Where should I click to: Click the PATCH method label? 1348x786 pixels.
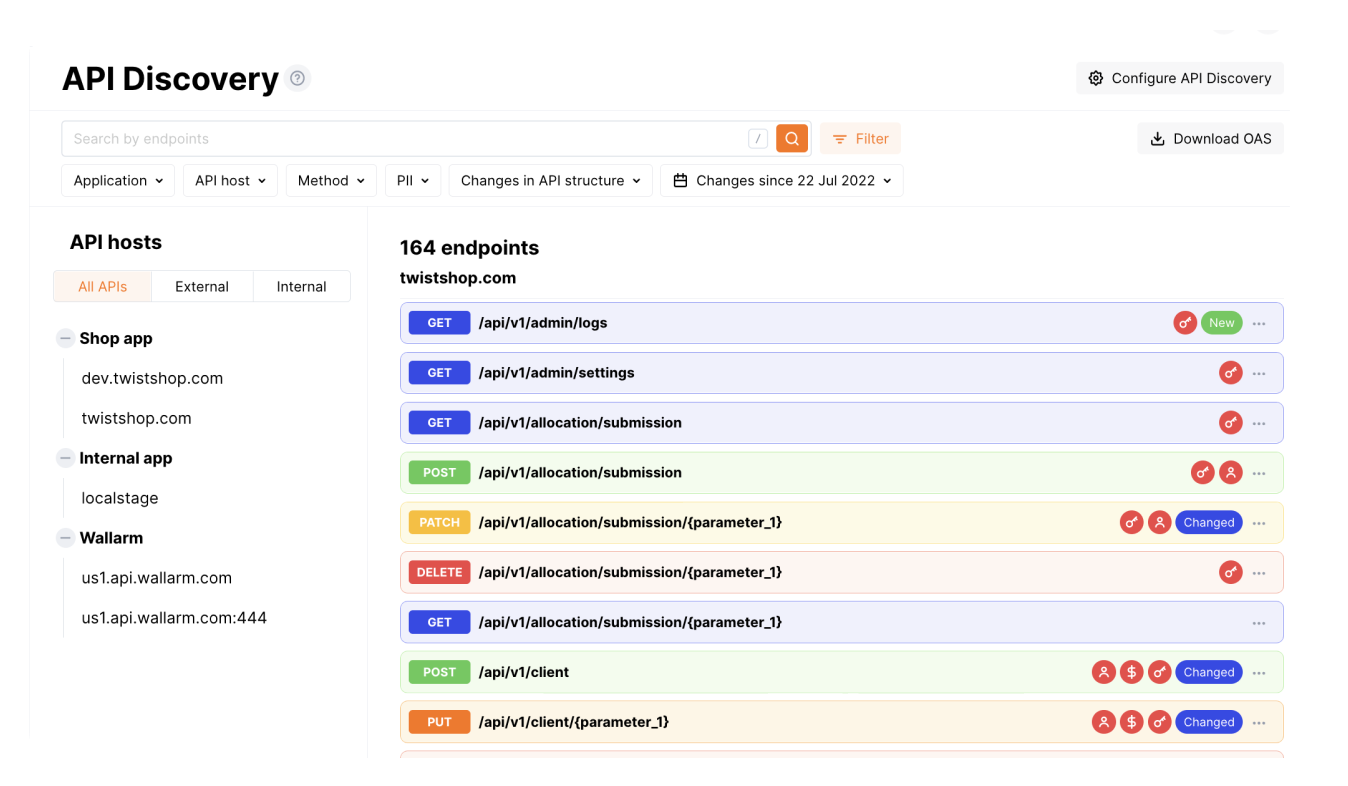[439, 523]
